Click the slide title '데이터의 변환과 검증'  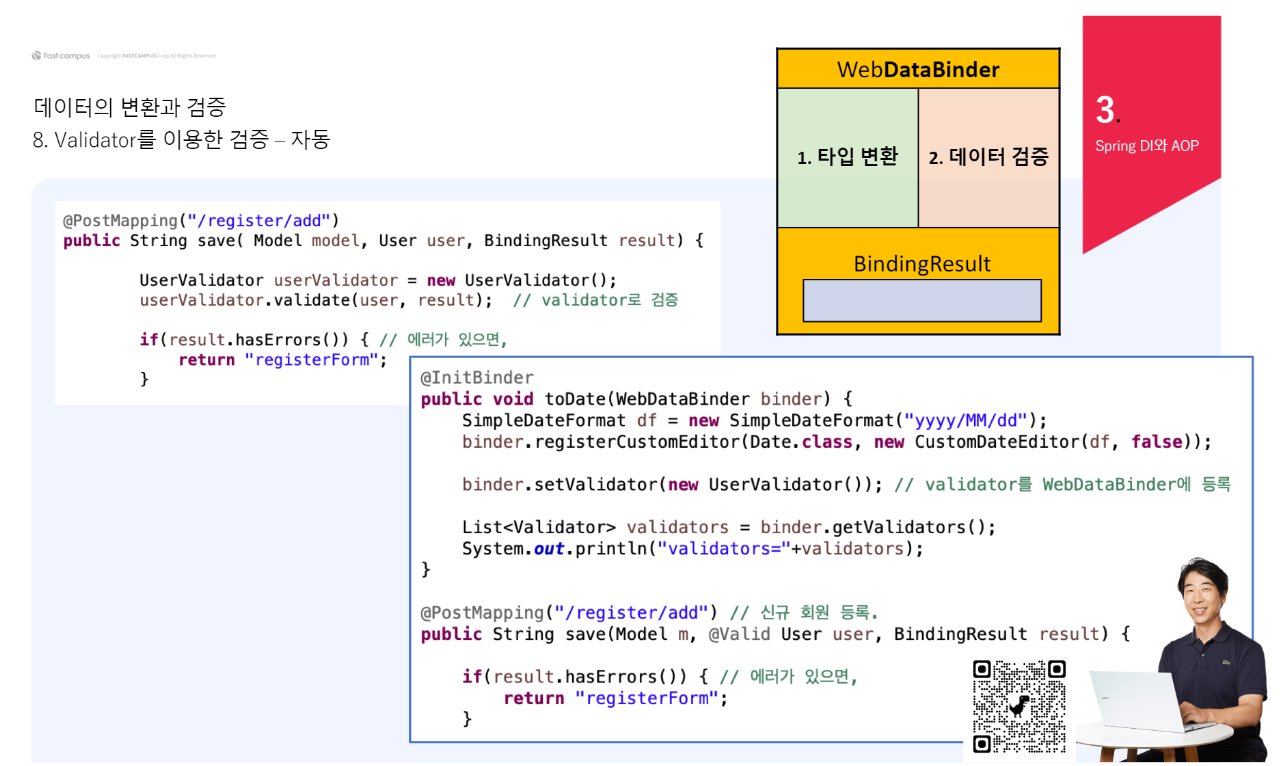(x=130, y=107)
